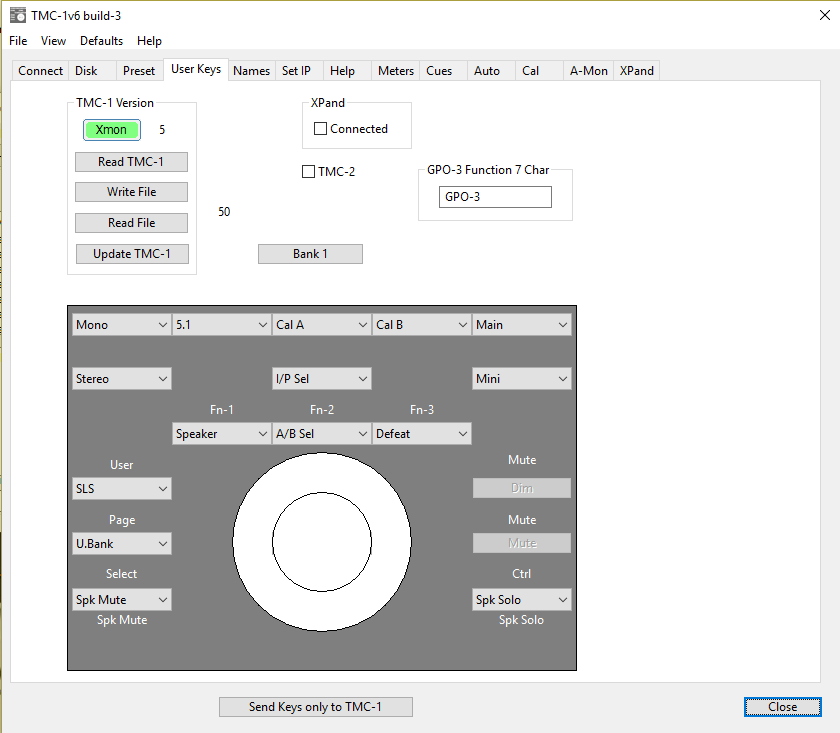This screenshot has height=733, width=840.
Task: Switch to the Meters tab
Action: point(395,70)
